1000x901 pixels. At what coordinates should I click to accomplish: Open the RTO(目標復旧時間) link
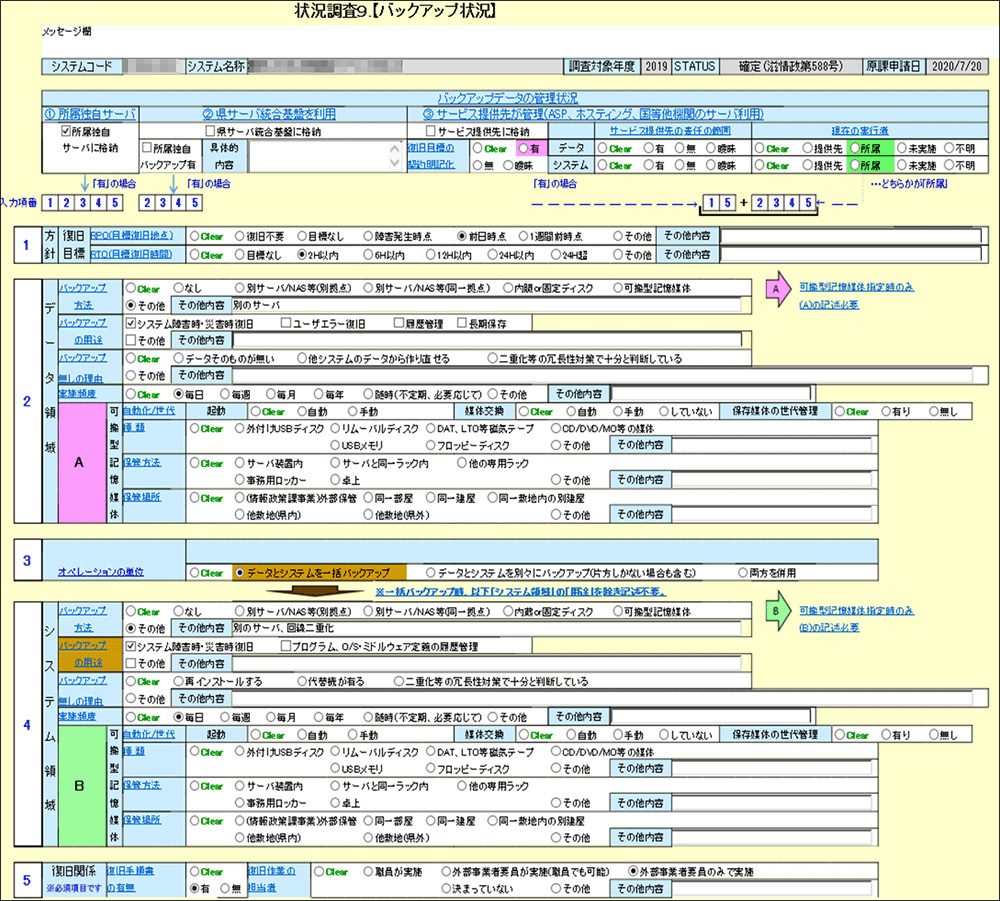click(x=131, y=254)
